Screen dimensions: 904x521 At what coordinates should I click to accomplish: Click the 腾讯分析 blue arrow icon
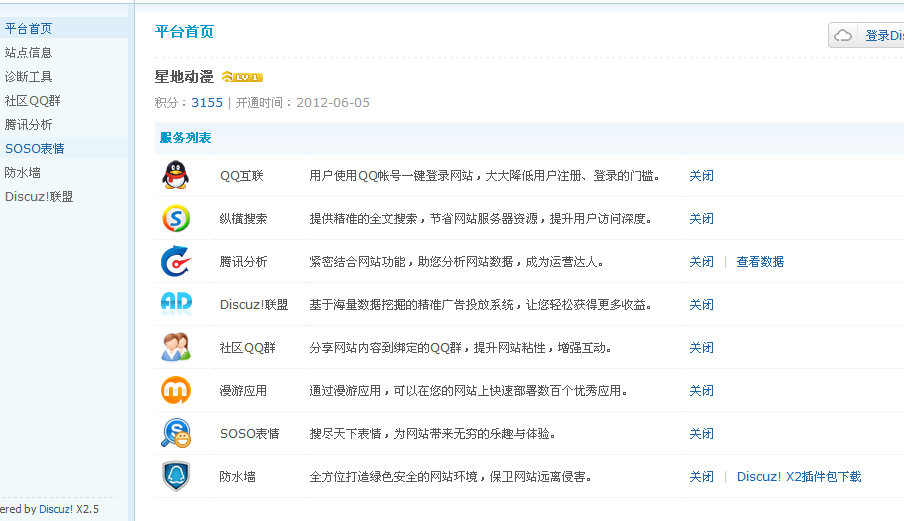(x=175, y=261)
